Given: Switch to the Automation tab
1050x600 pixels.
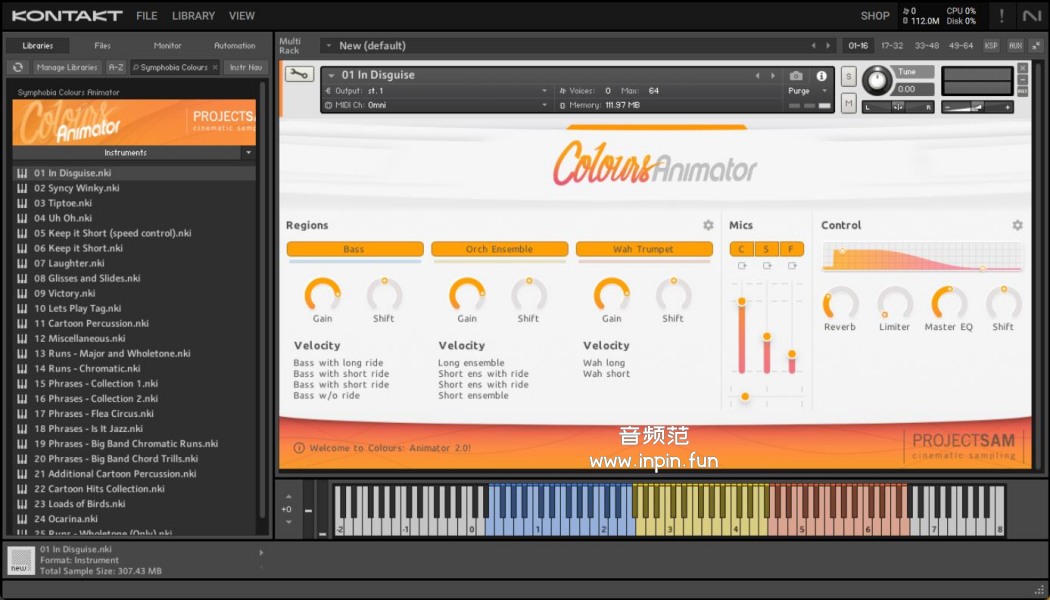Looking at the screenshot, I should 234,46.
